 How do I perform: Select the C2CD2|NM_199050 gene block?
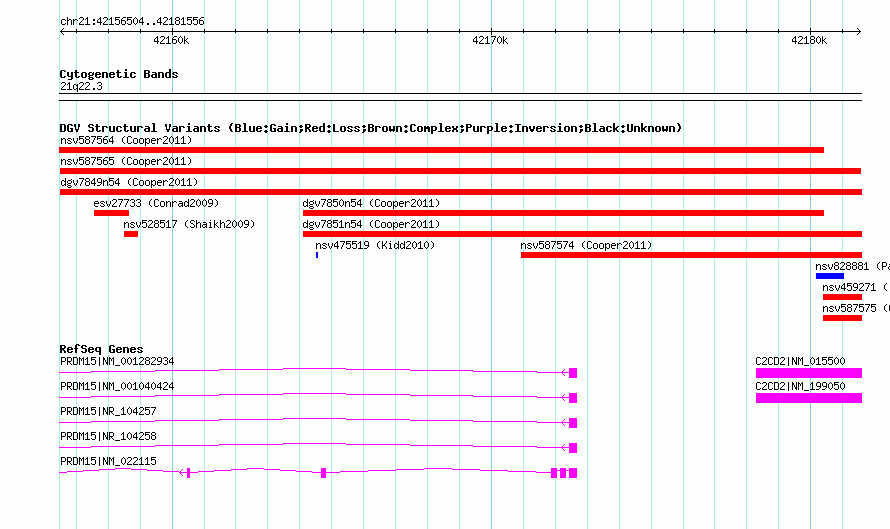809,398
